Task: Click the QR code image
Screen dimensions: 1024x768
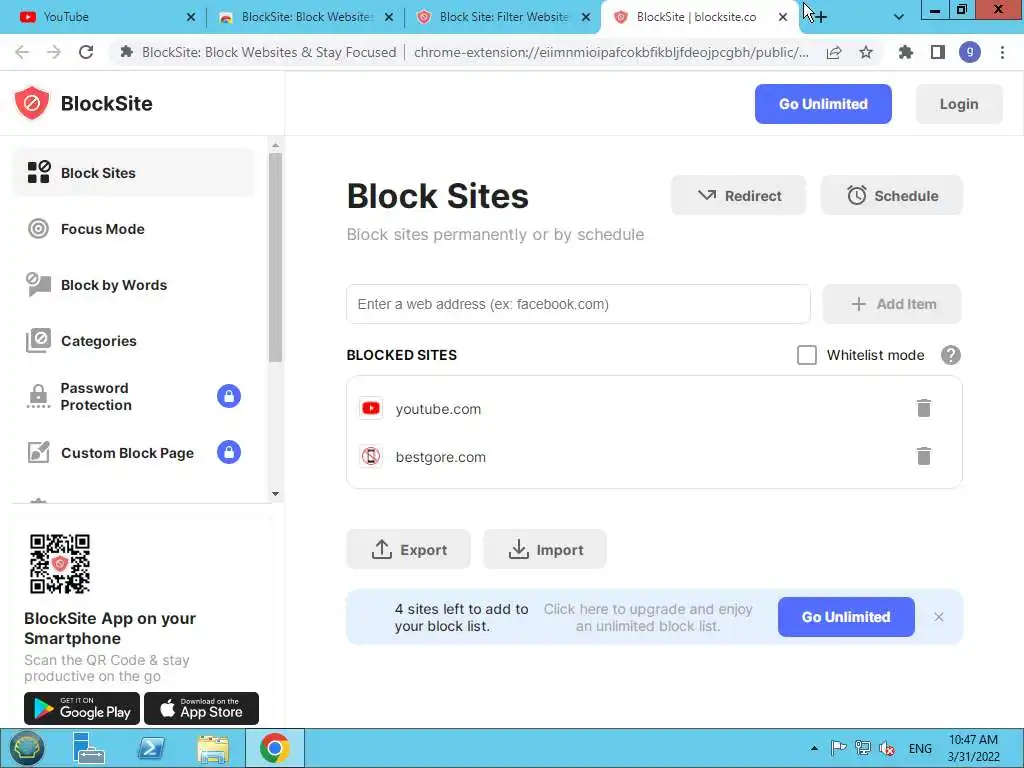Action: coord(59,564)
